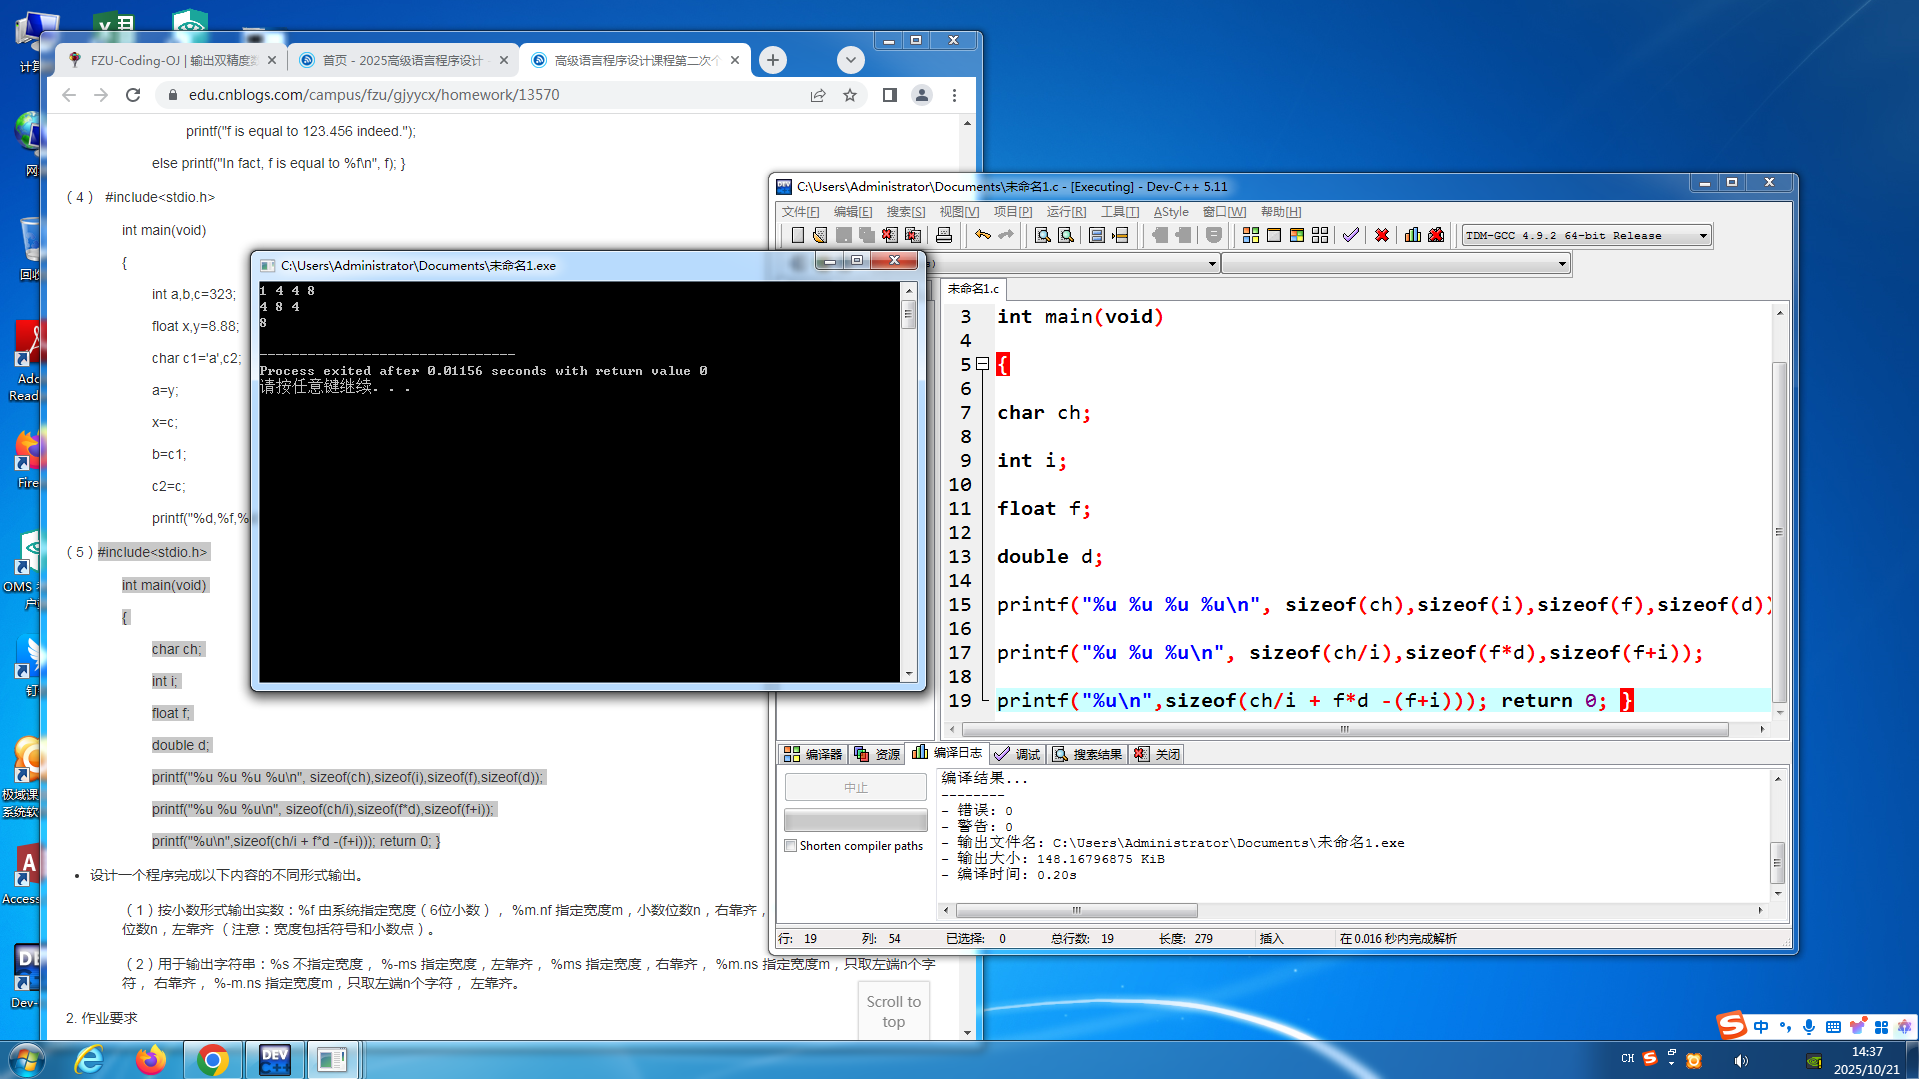The width and height of the screenshot is (1919, 1079).
Task: Collapse the code fold at line 5
Action: (x=983, y=364)
